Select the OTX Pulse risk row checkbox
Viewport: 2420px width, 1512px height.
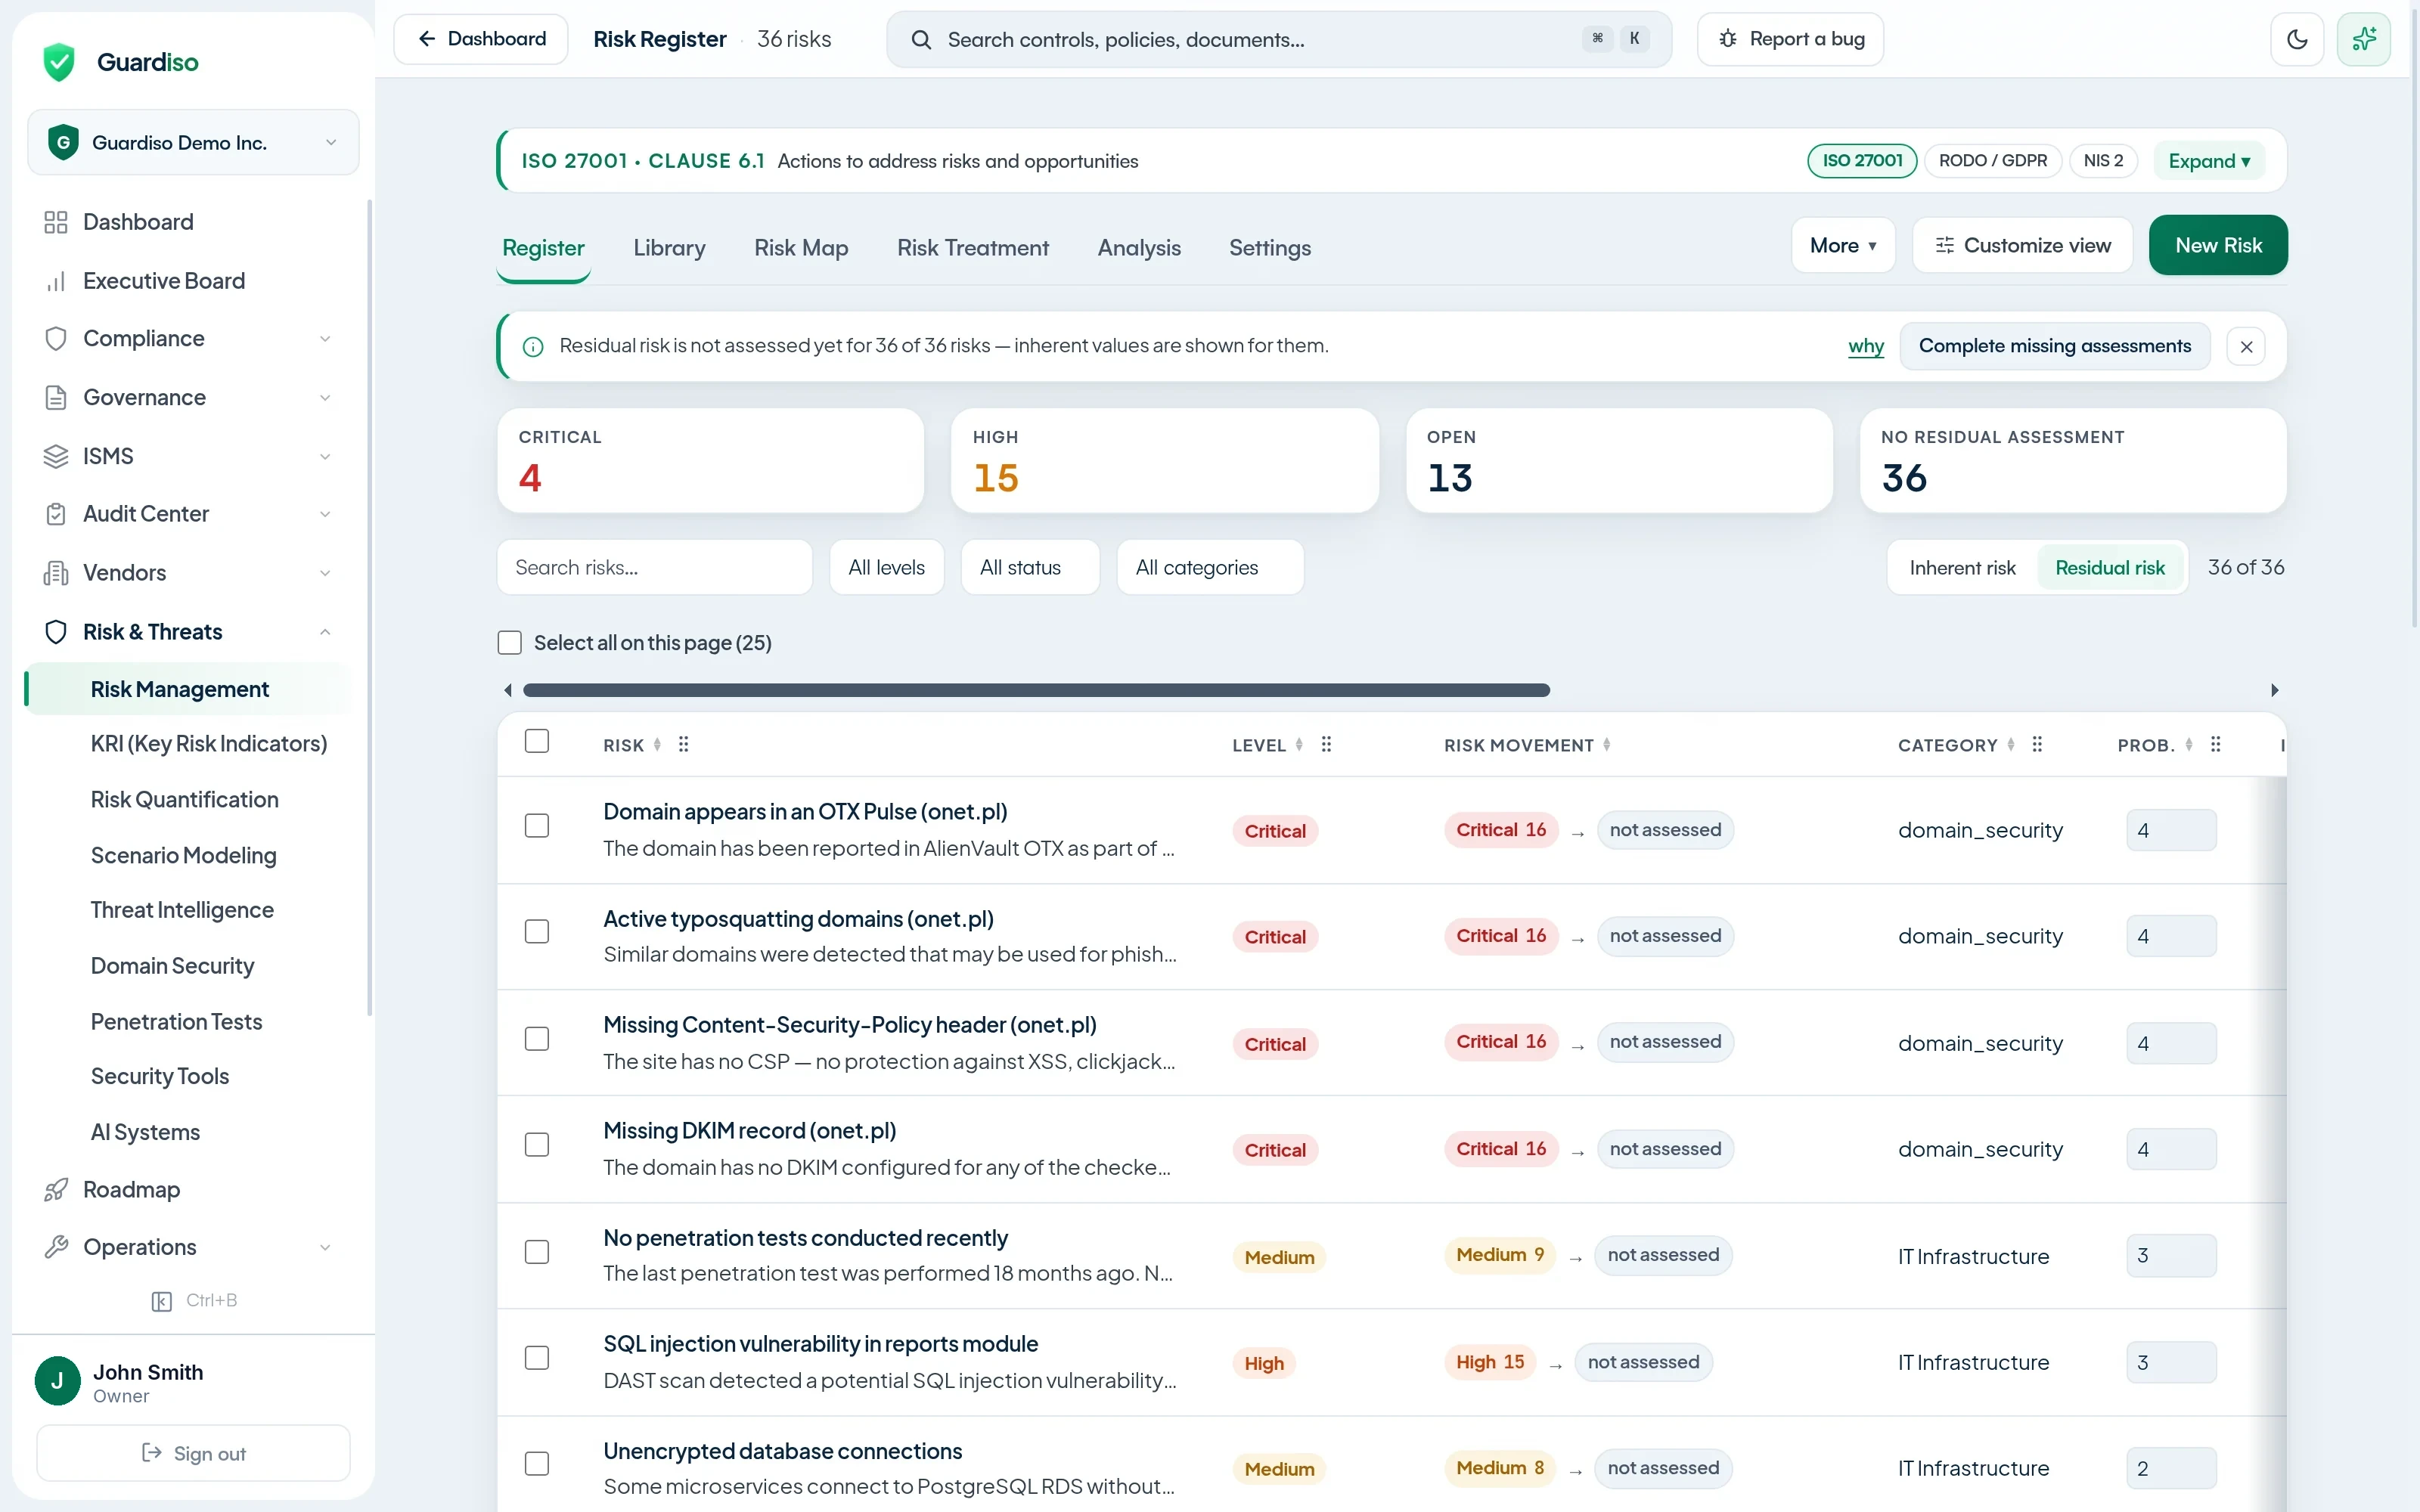tap(537, 826)
